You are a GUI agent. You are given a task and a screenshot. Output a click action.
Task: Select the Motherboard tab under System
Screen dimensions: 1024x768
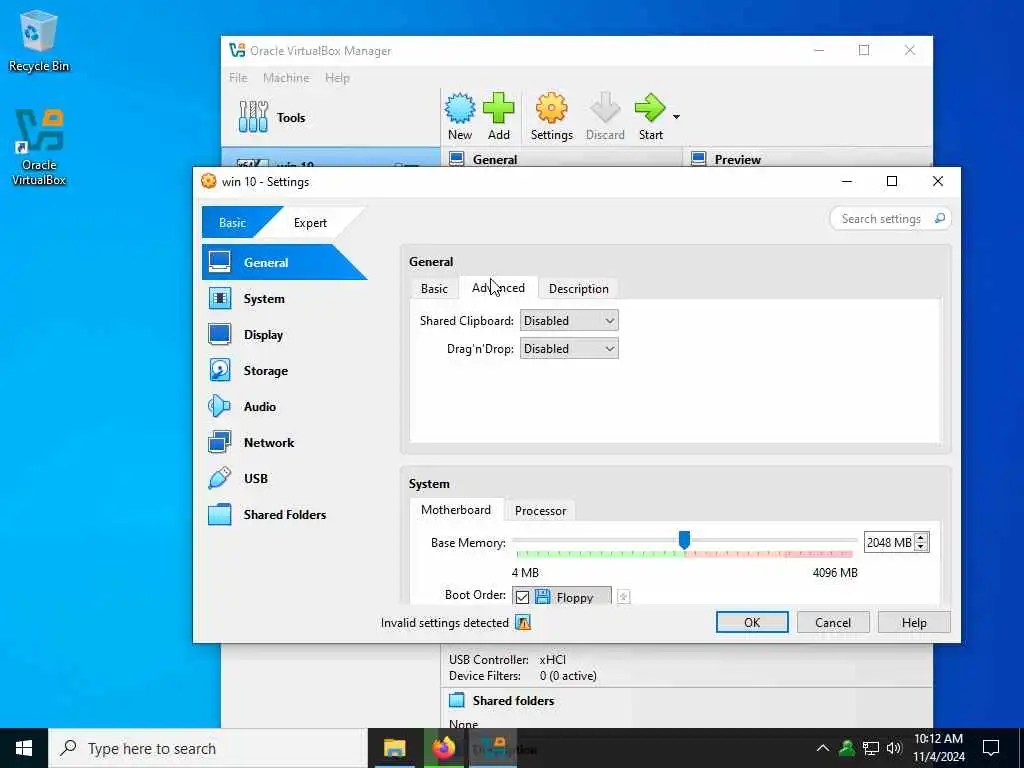tap(456, 510)
